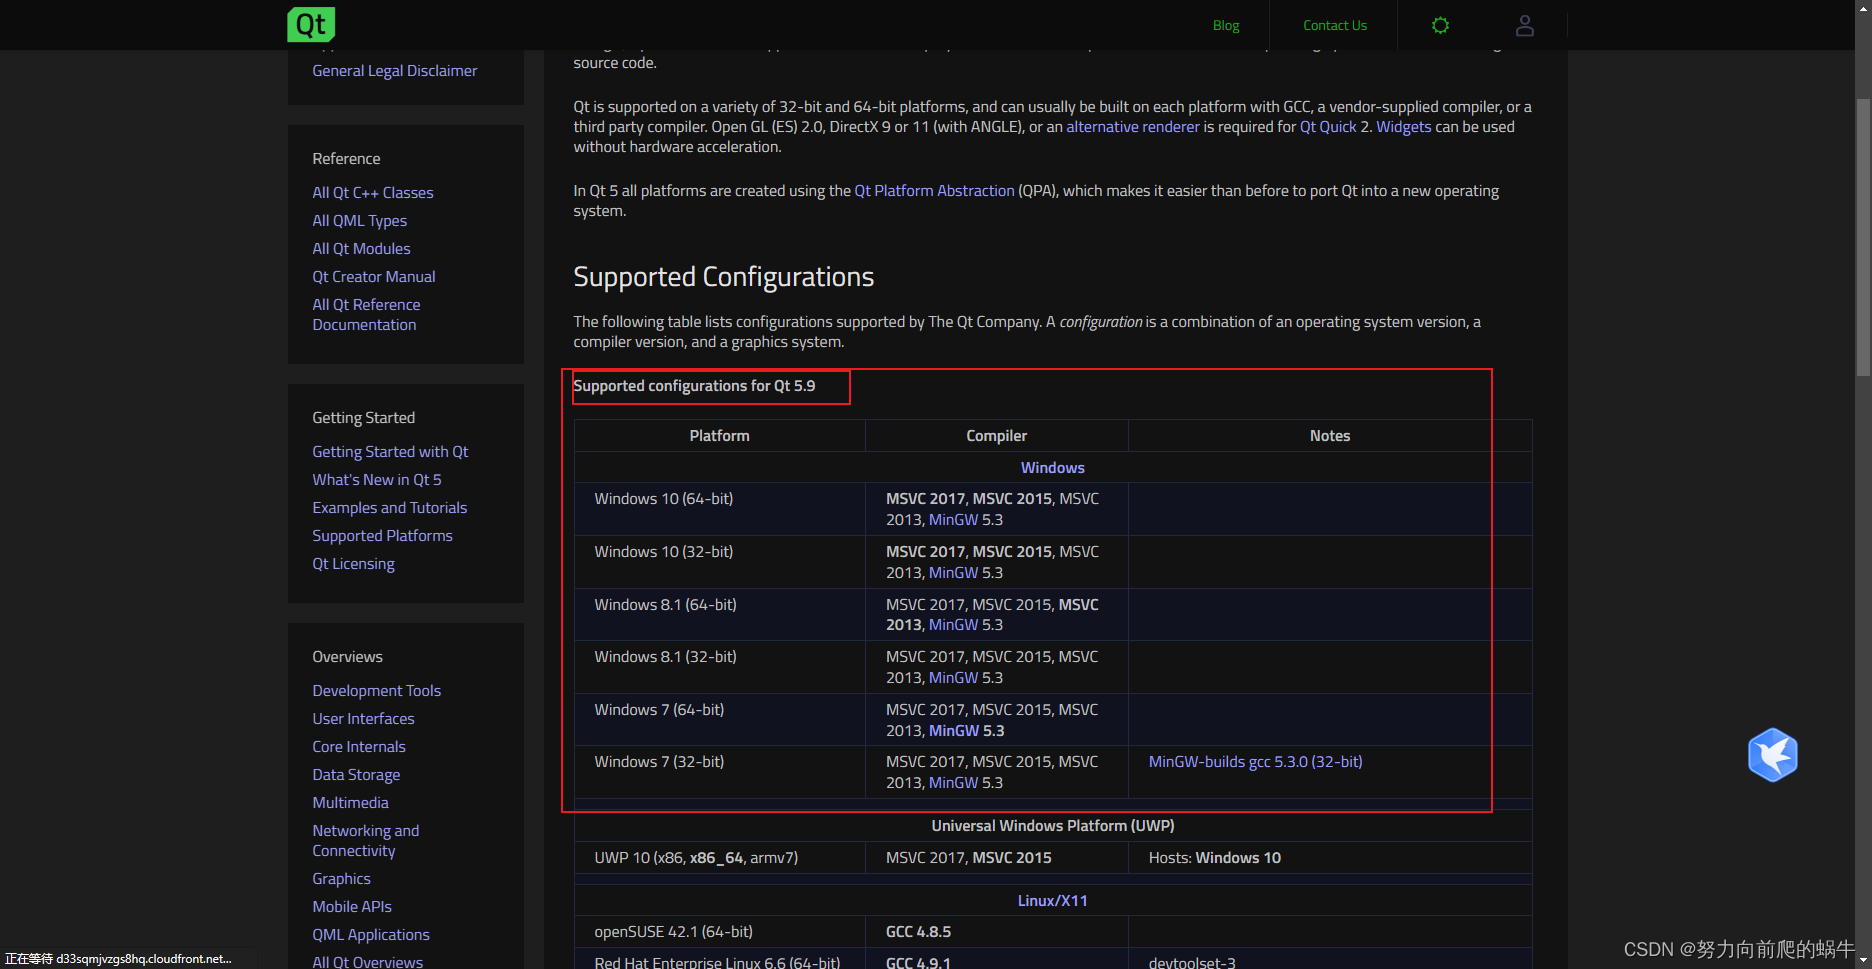Open Qt Platform Abstraction link
The width and height of the screenshot is (1872, 969).
[934, 191]
